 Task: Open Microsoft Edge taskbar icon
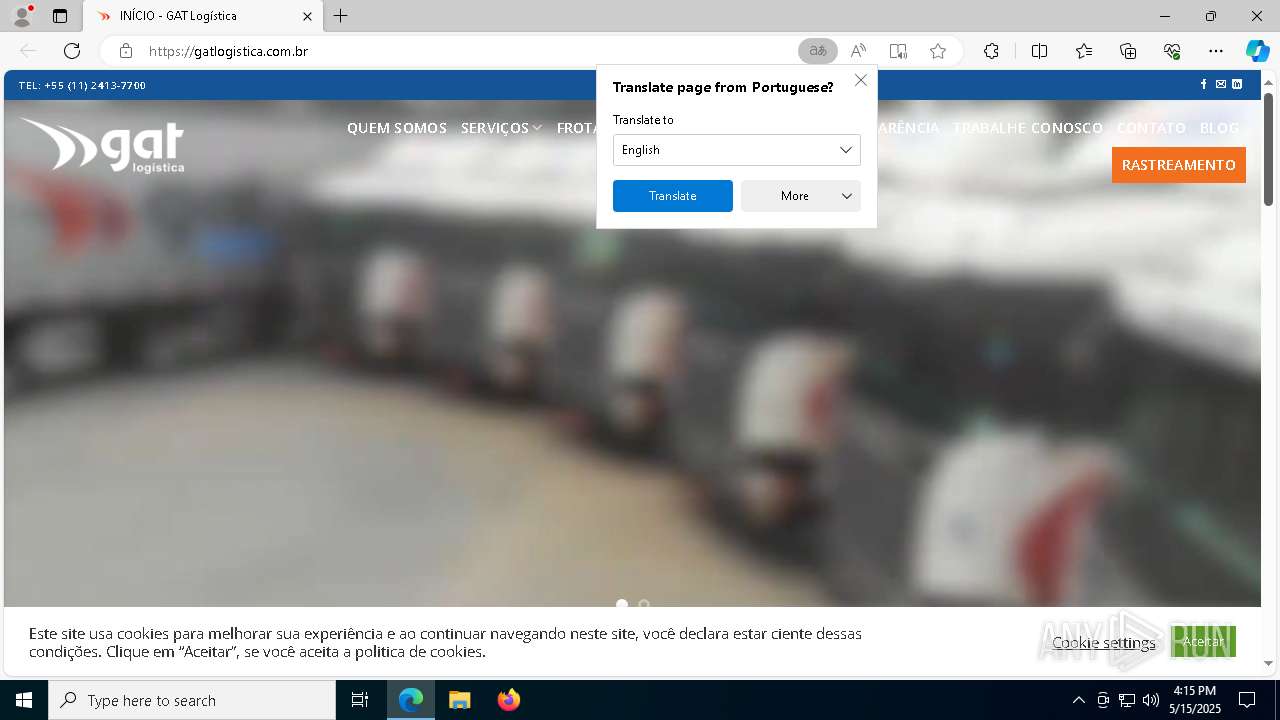click(x=411, y=700)
